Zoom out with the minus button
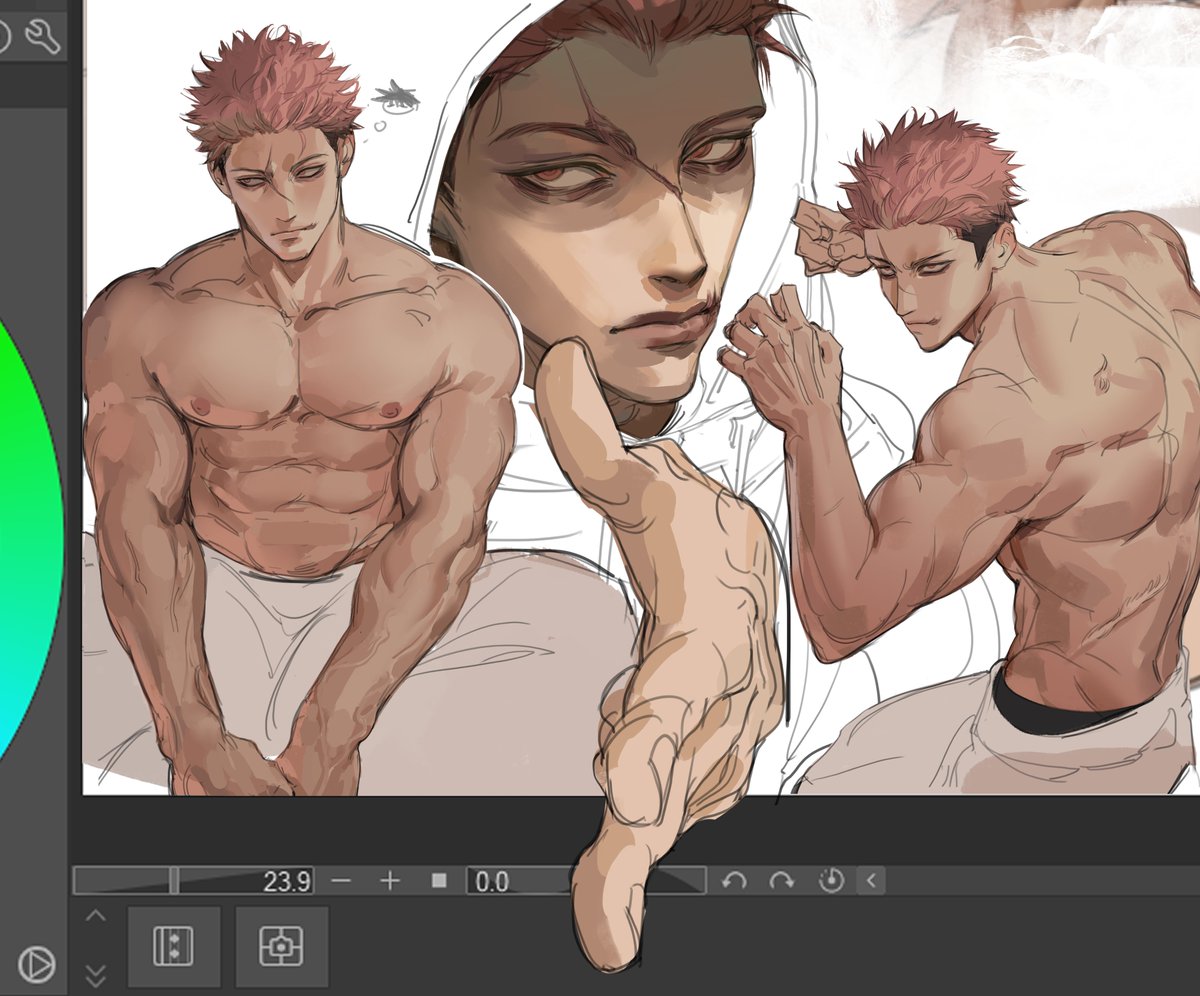Image resolution: width=1200 pixels, height=996 pixels. tap(341, 881)
